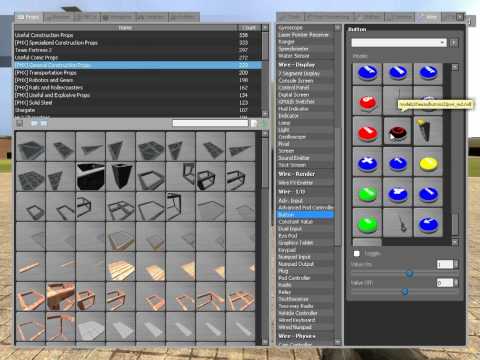Pick the red button model with white stripe
The image size is (480, 360).
coord(367,131)
